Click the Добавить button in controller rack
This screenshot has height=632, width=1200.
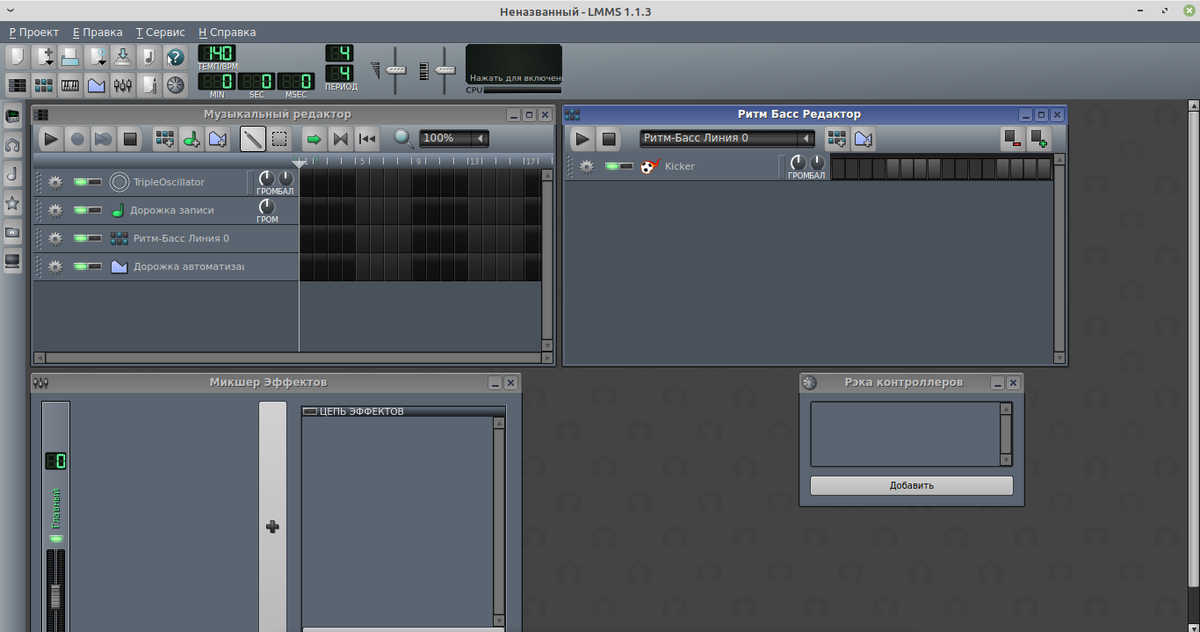coord(911,485)
